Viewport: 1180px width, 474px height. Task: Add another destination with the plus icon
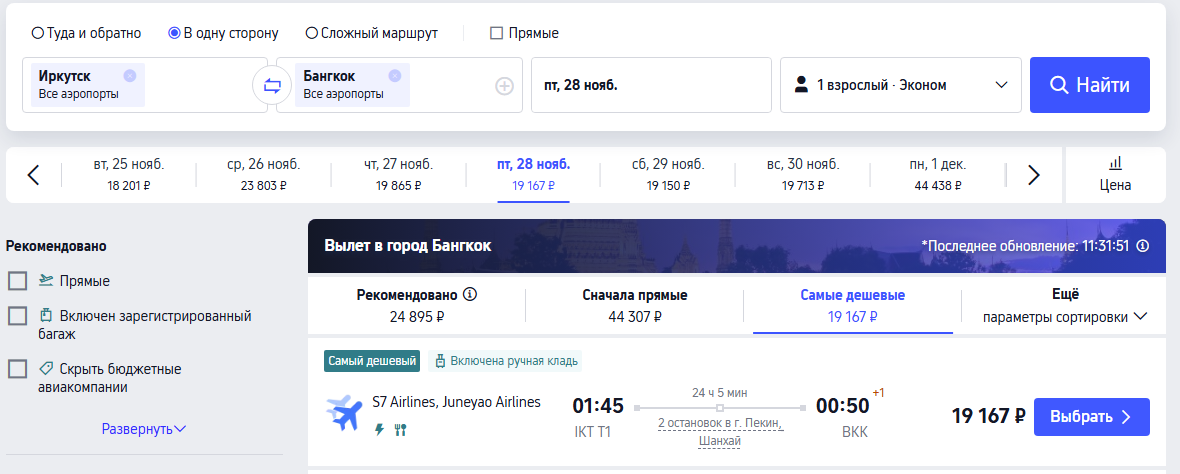503,87
